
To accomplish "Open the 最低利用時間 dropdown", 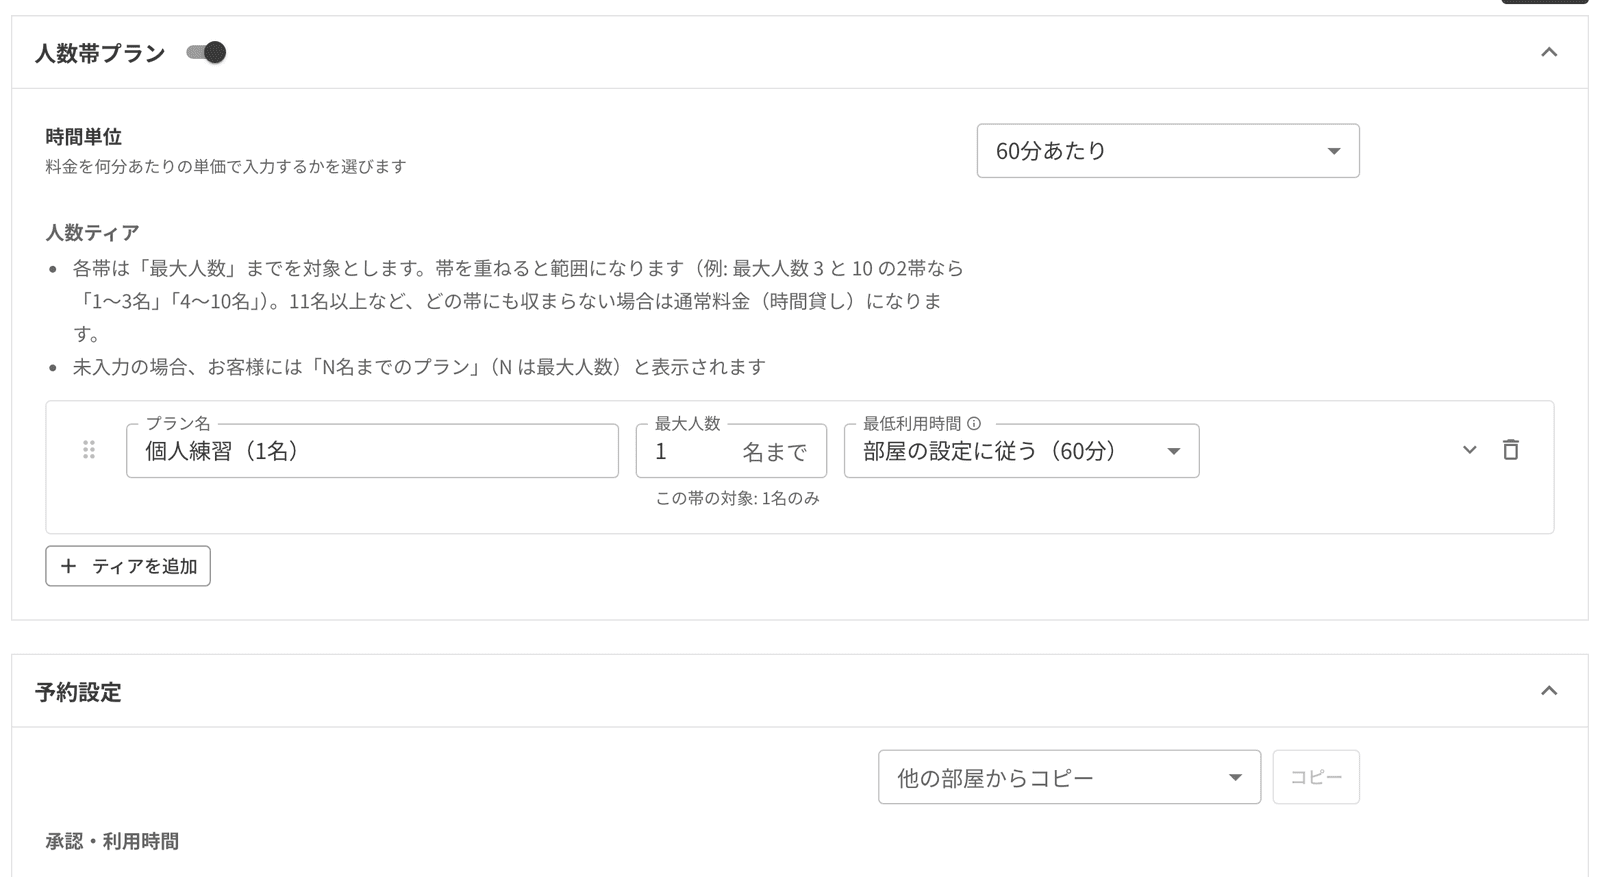I will coord(1021,451).
